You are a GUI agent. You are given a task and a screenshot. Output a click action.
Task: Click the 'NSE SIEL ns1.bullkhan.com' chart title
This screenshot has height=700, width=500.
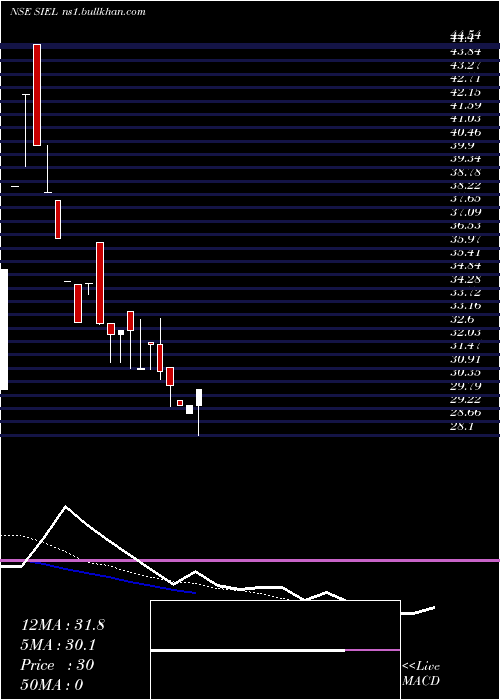78,12
